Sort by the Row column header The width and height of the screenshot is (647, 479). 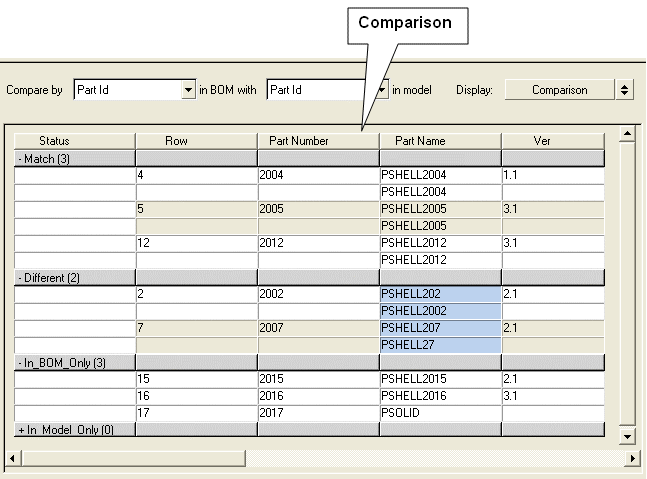pos(196,141)
